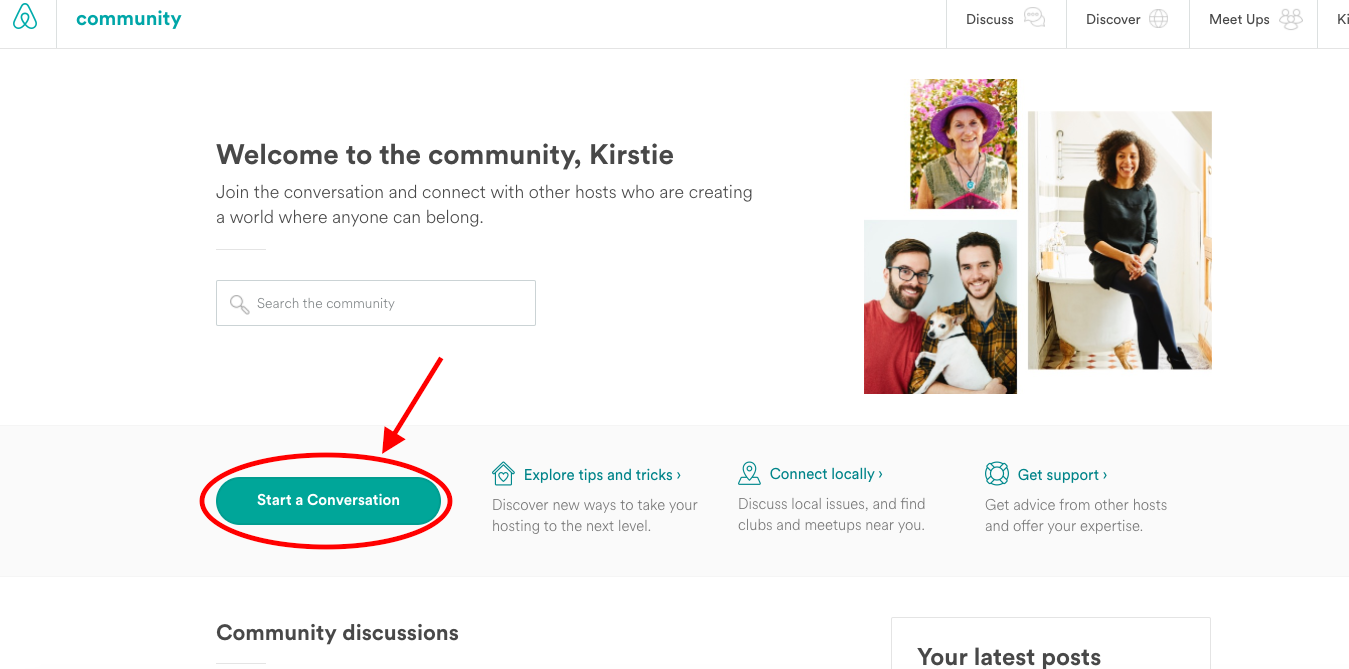The height and width of the screenshot is (669, 1349).
Task: Click the Discuss speech bubble icon
Action: 1033,19
